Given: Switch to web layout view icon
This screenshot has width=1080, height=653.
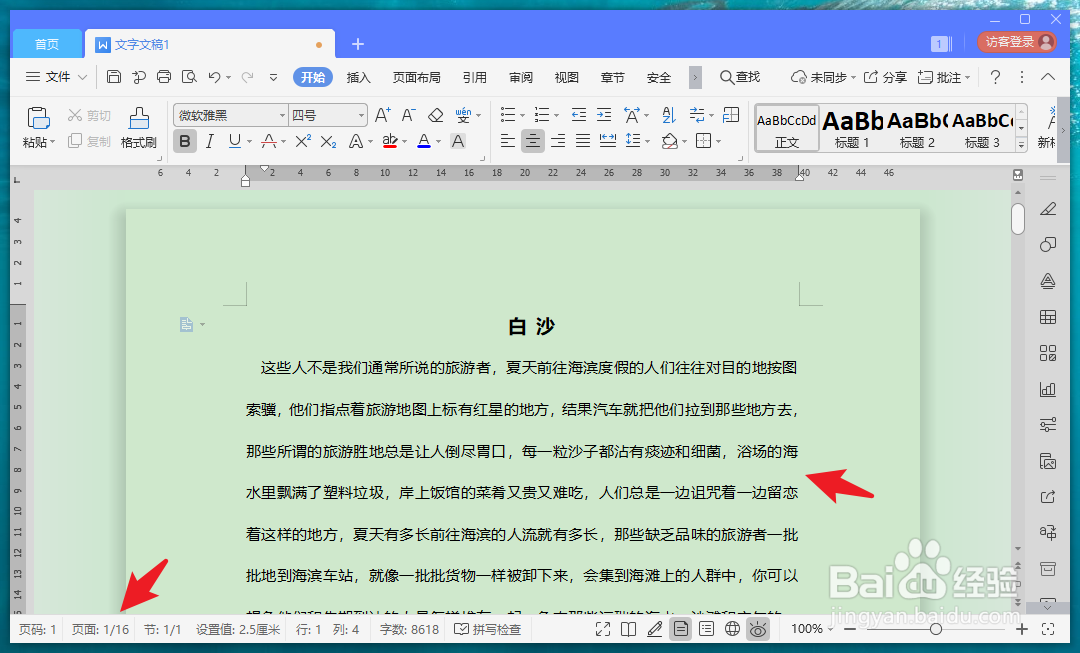Looking at the screenshot, I should point(732,629).
